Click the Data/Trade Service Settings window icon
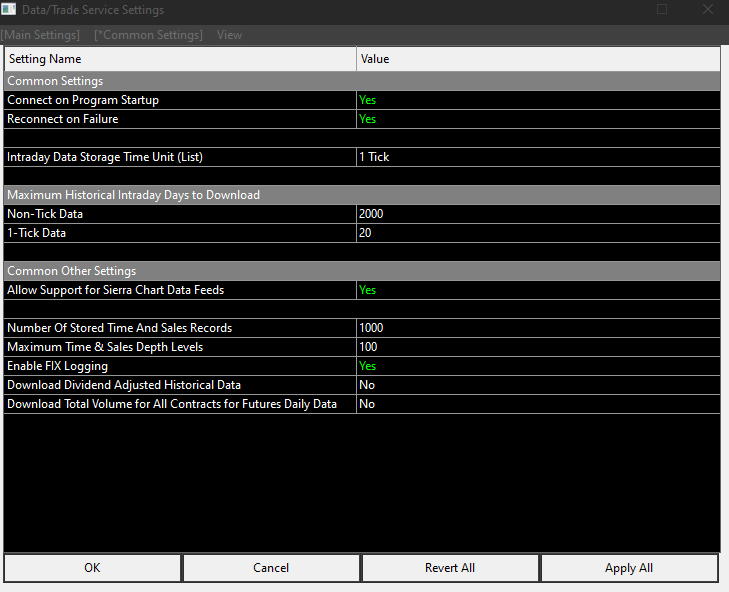The image size is (729, 592). click(x=8, y=9)
